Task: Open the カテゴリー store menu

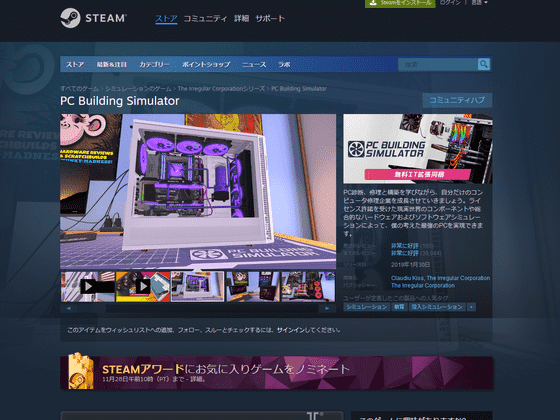Action: point(154,65)
